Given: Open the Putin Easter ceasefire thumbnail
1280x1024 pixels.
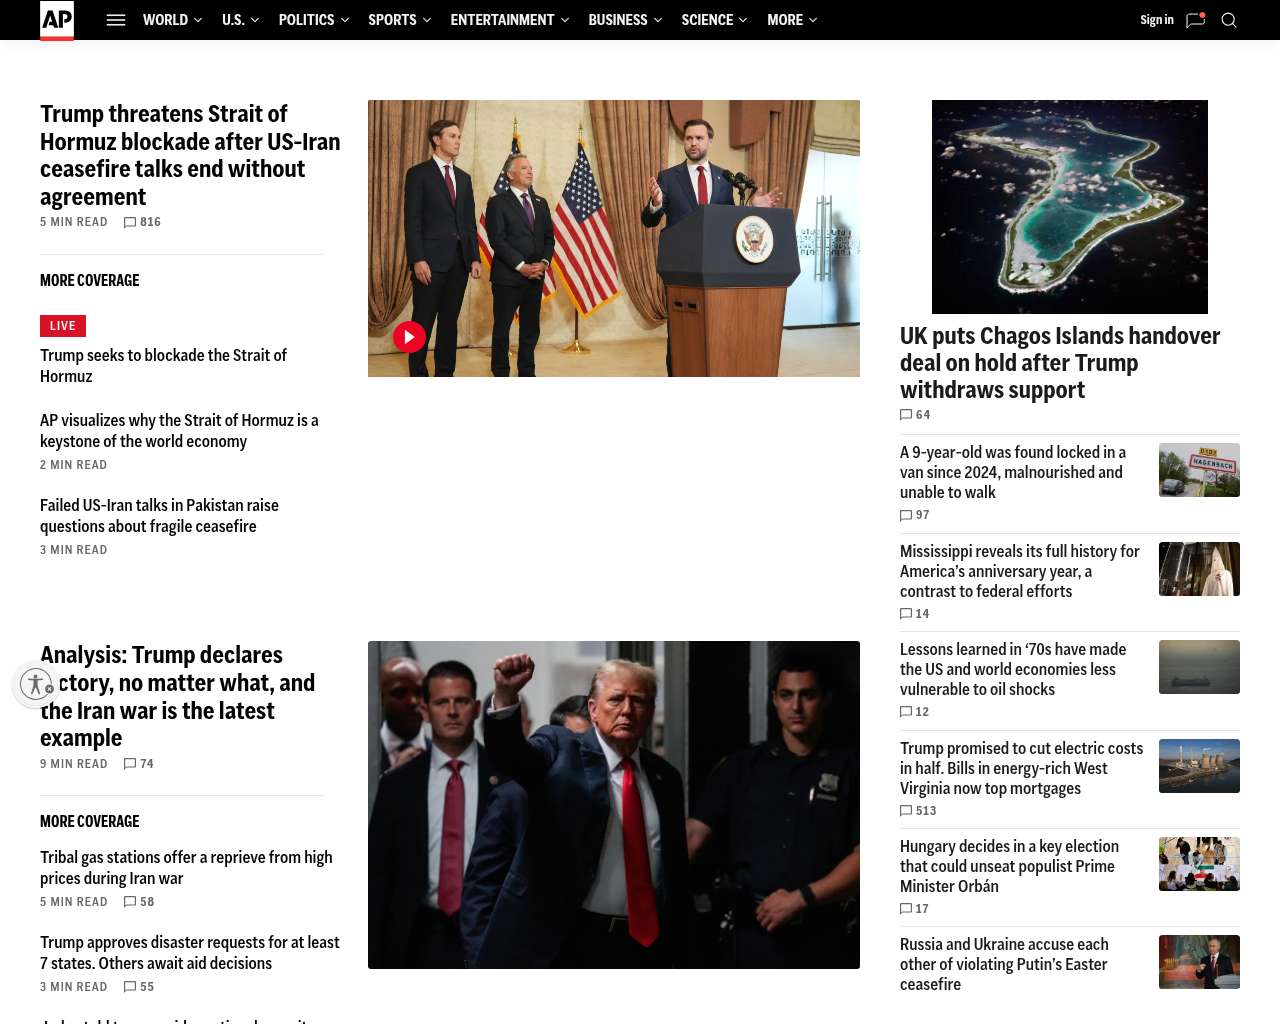Looking at the screenshot, I should coord(1199,962).
